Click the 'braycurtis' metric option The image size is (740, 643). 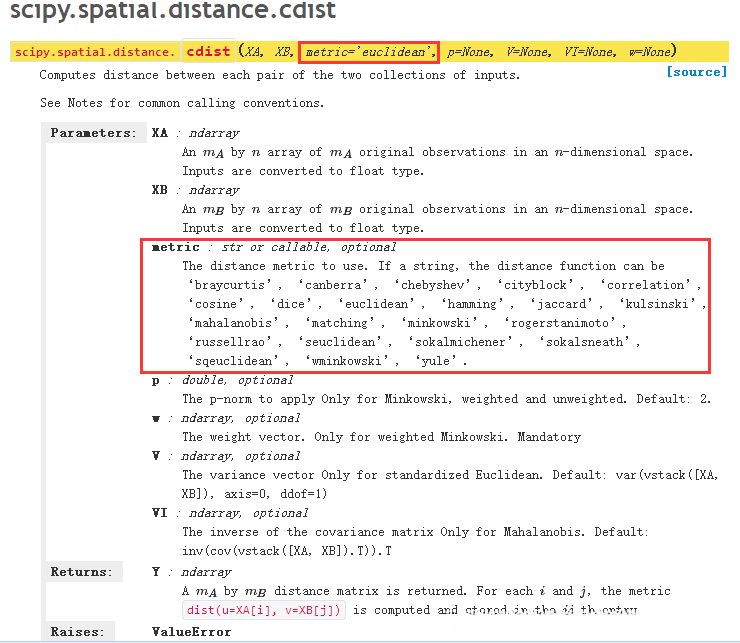pos(230,285)
